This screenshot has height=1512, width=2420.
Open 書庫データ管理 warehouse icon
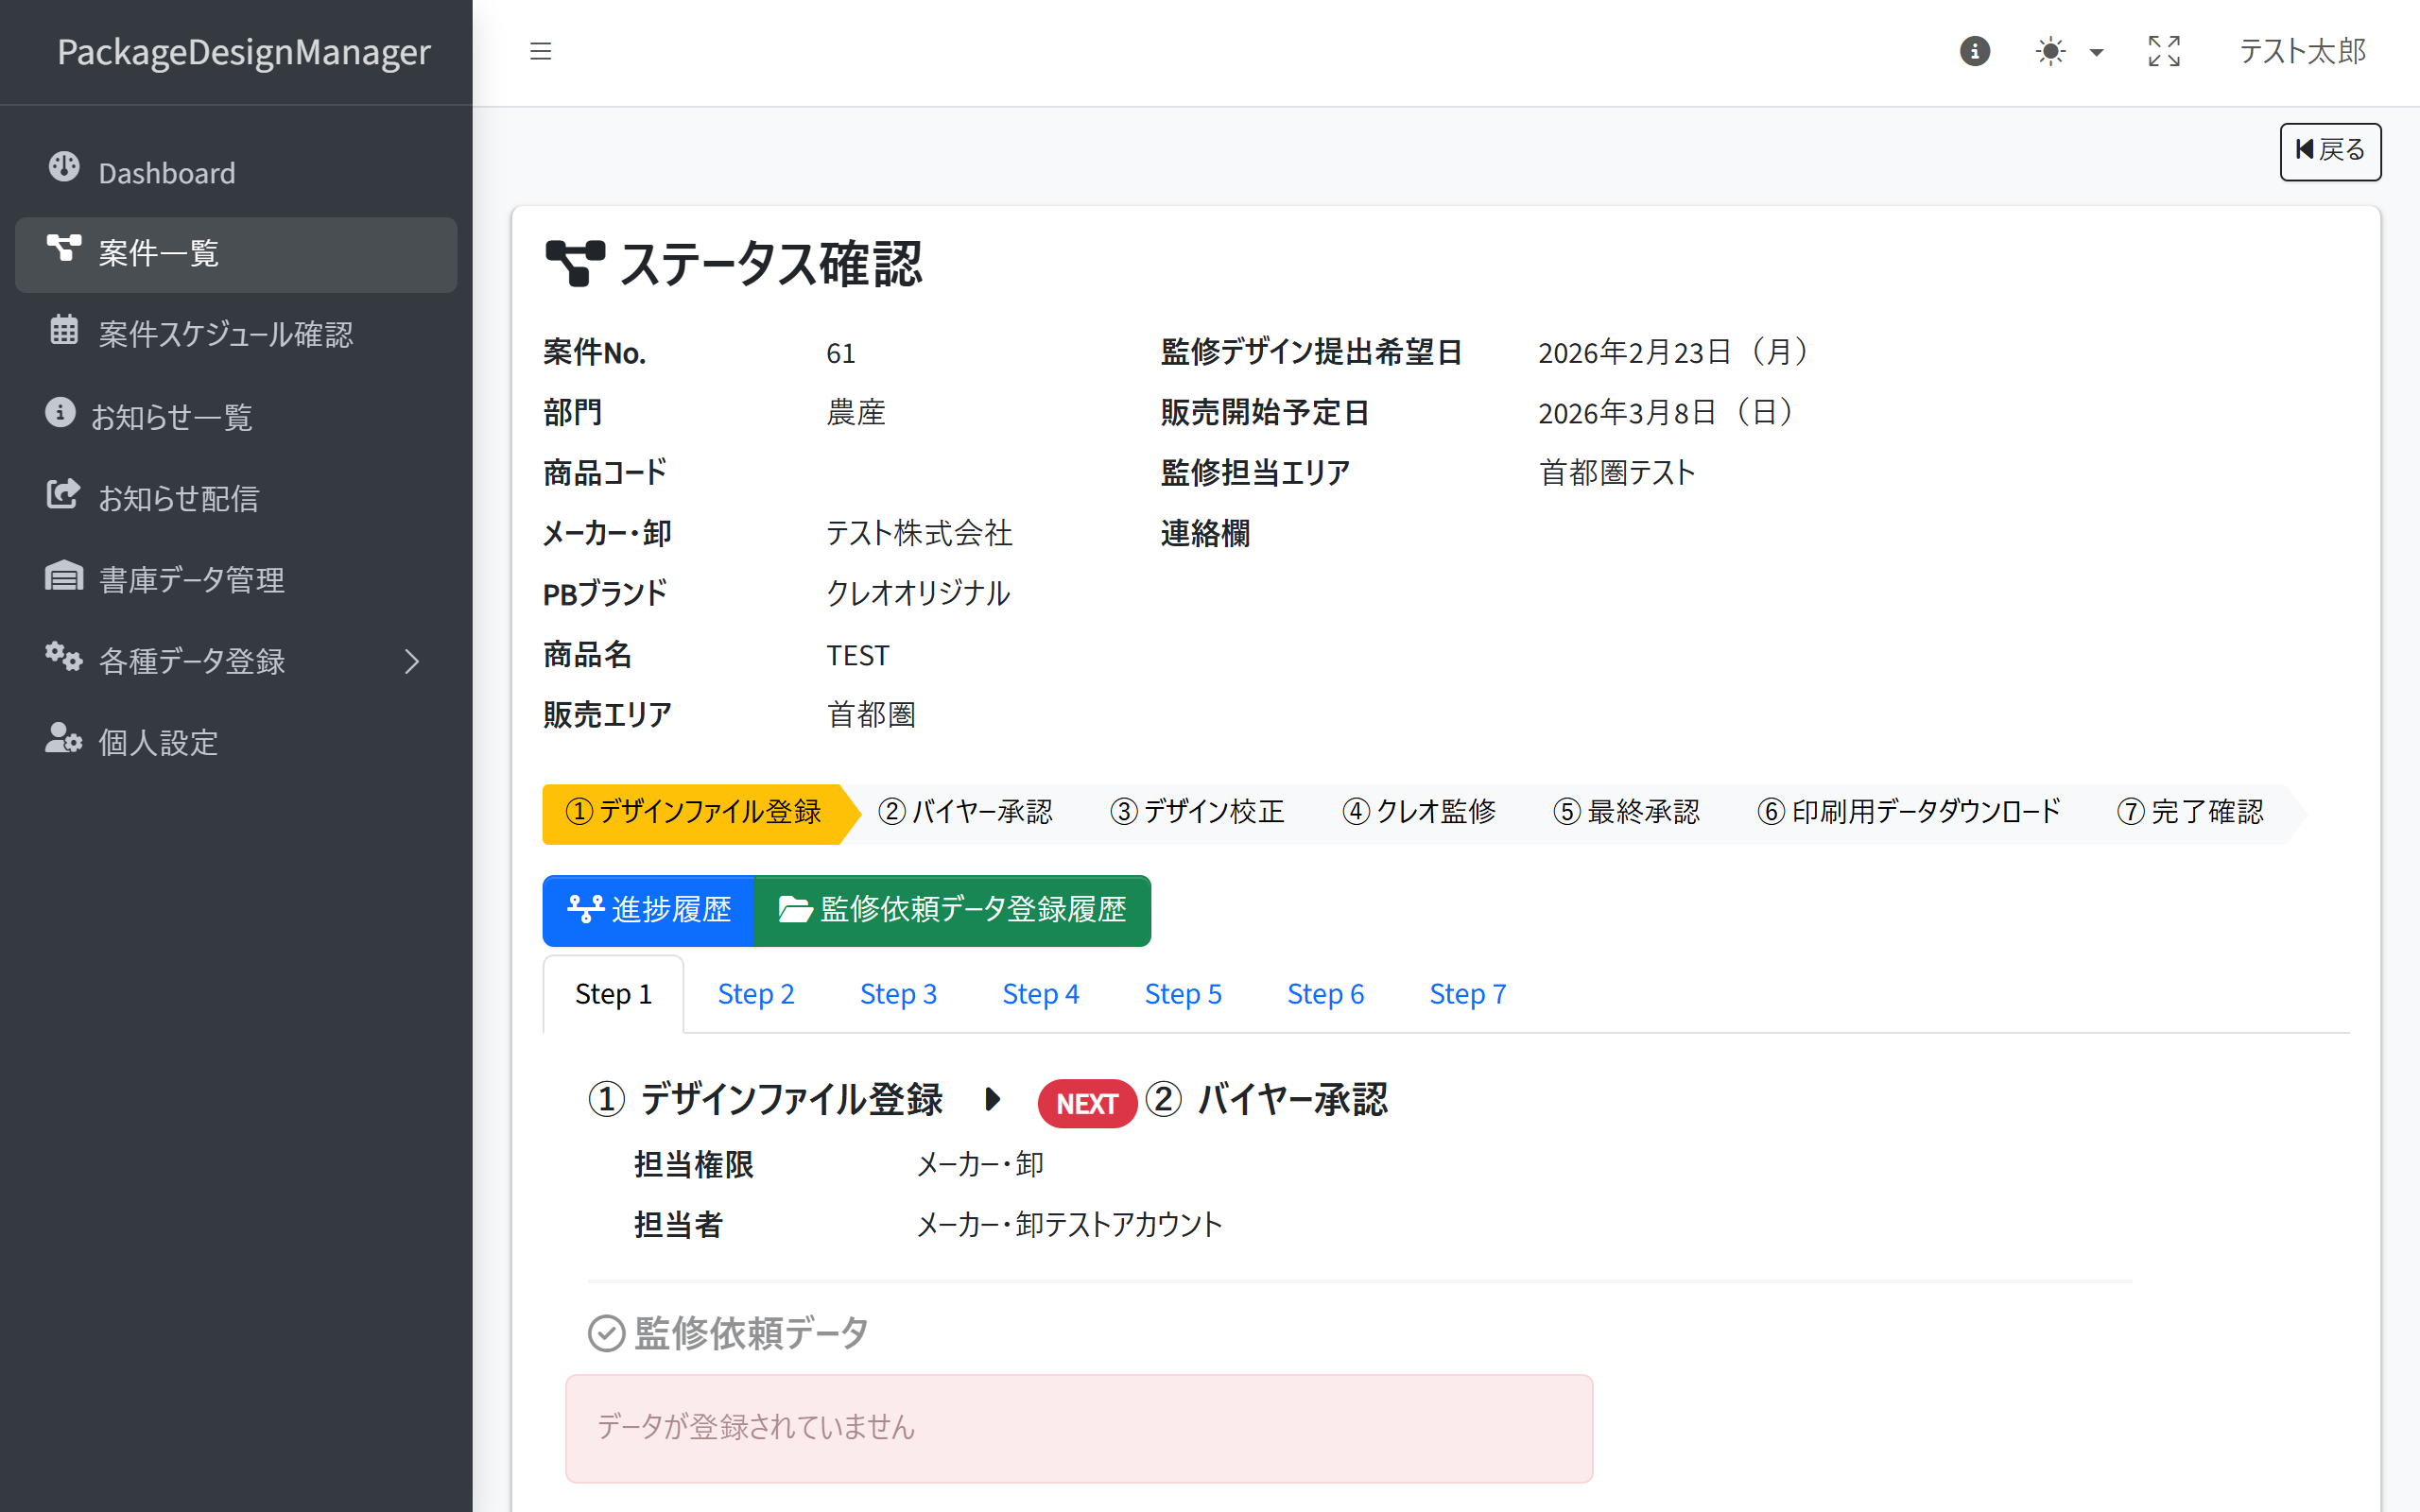[x=64, y=576]
